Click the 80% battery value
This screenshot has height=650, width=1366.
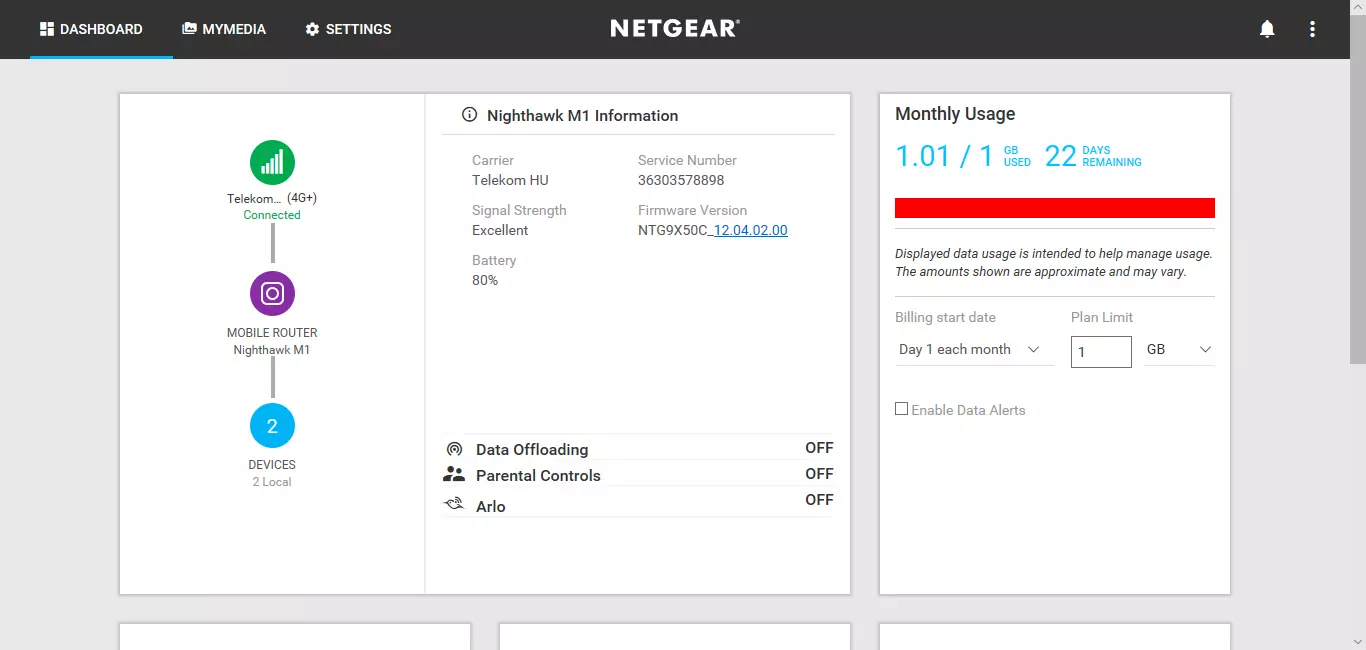tap(485, 280)
